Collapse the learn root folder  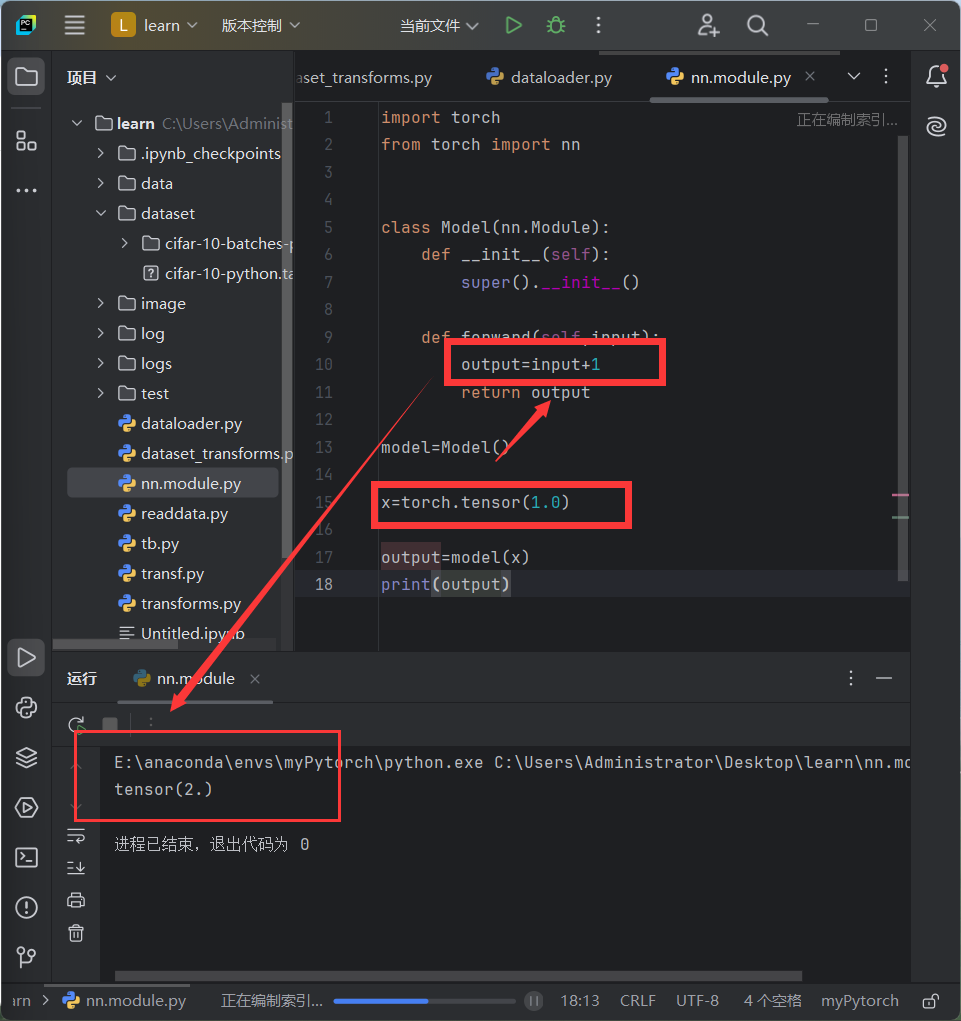point(77,123)
